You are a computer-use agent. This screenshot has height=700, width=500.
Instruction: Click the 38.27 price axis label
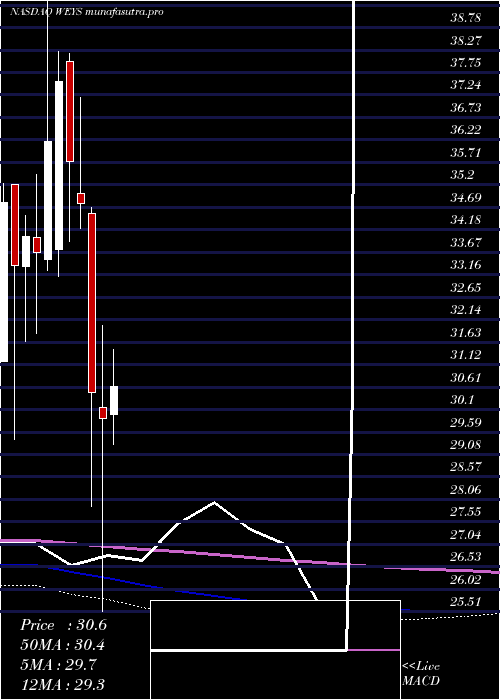[x=466, y=41]
